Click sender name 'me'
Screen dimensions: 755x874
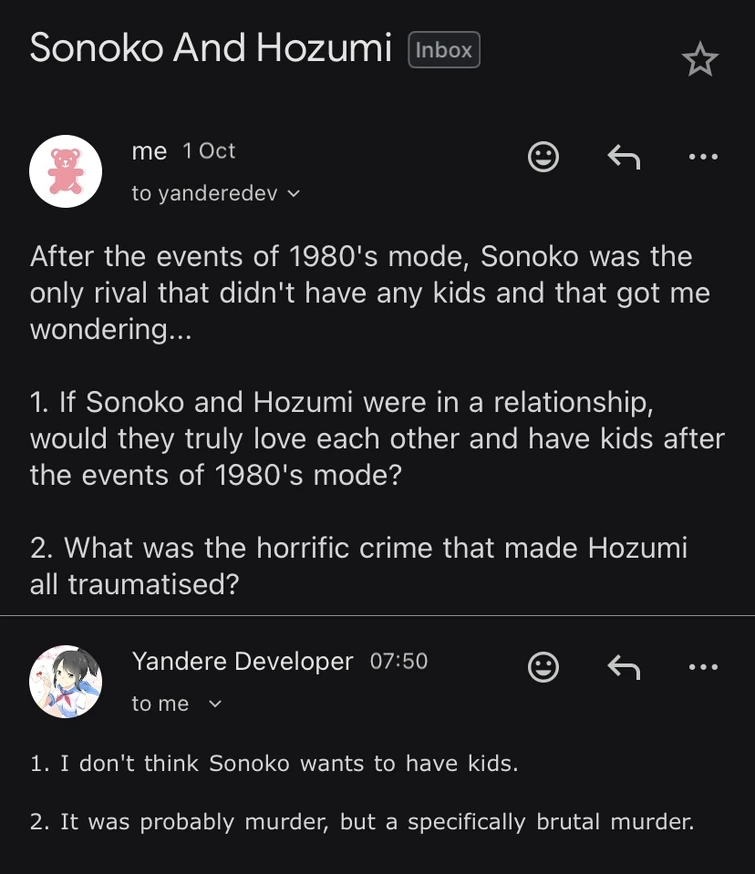pyautogui.click(x=149, y=151)
